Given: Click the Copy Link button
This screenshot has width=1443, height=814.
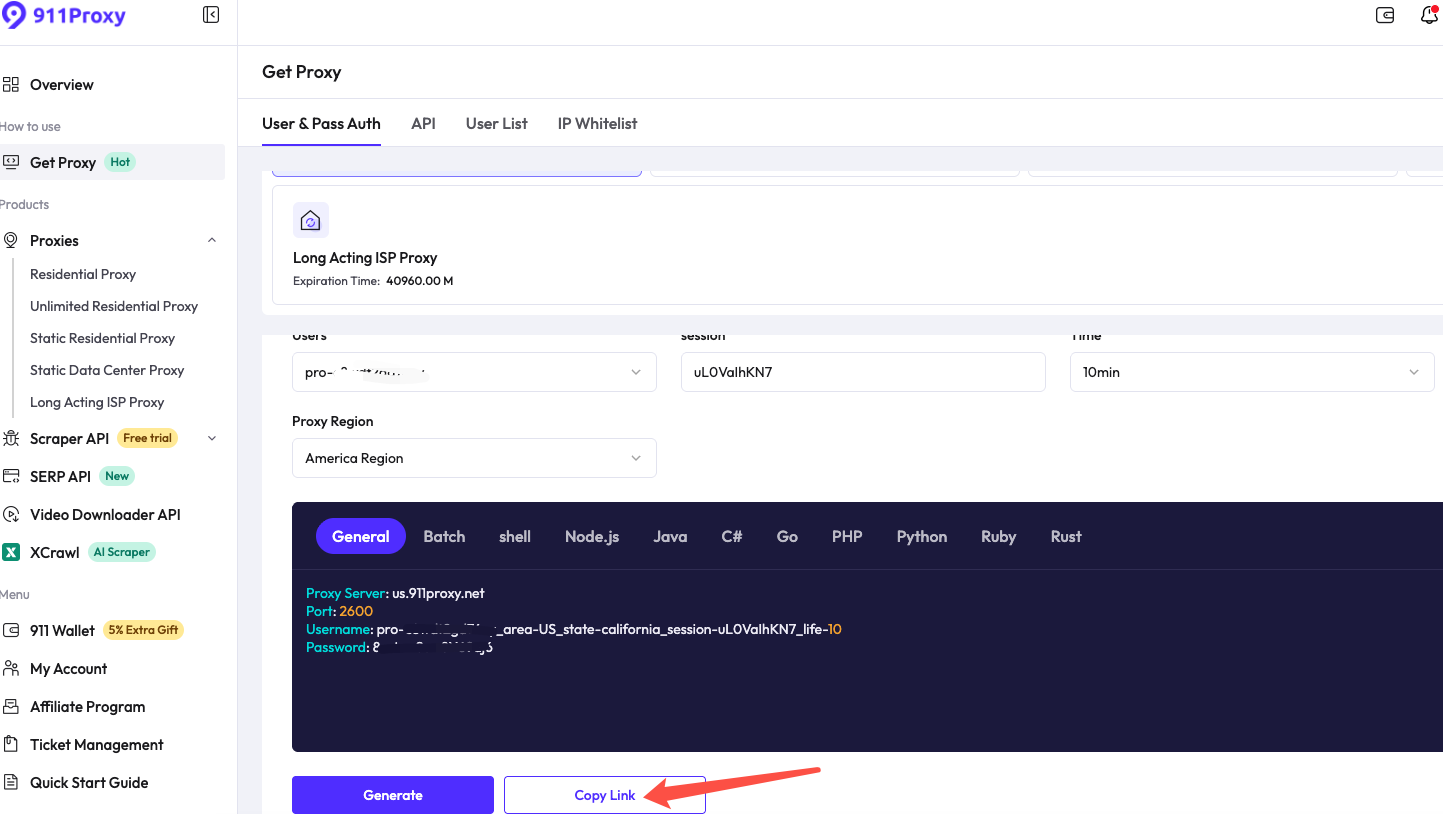Looking at the screenshot, I should point(605,795).
